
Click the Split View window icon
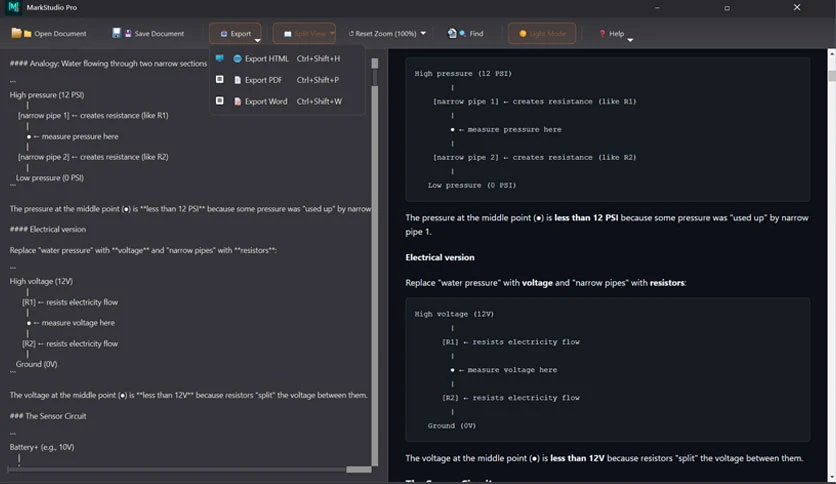click(287, 34)
